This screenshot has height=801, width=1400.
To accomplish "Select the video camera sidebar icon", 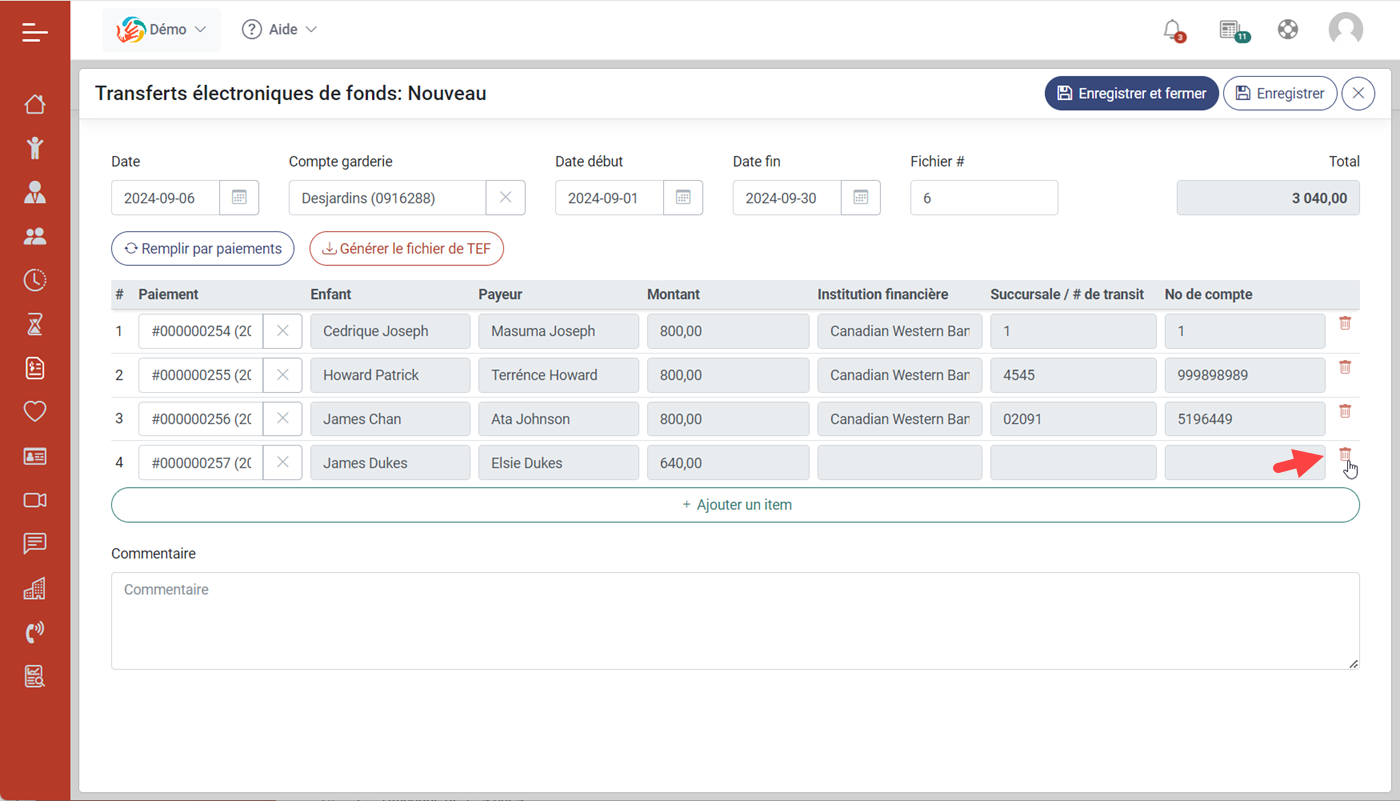I will click(35, 500).
